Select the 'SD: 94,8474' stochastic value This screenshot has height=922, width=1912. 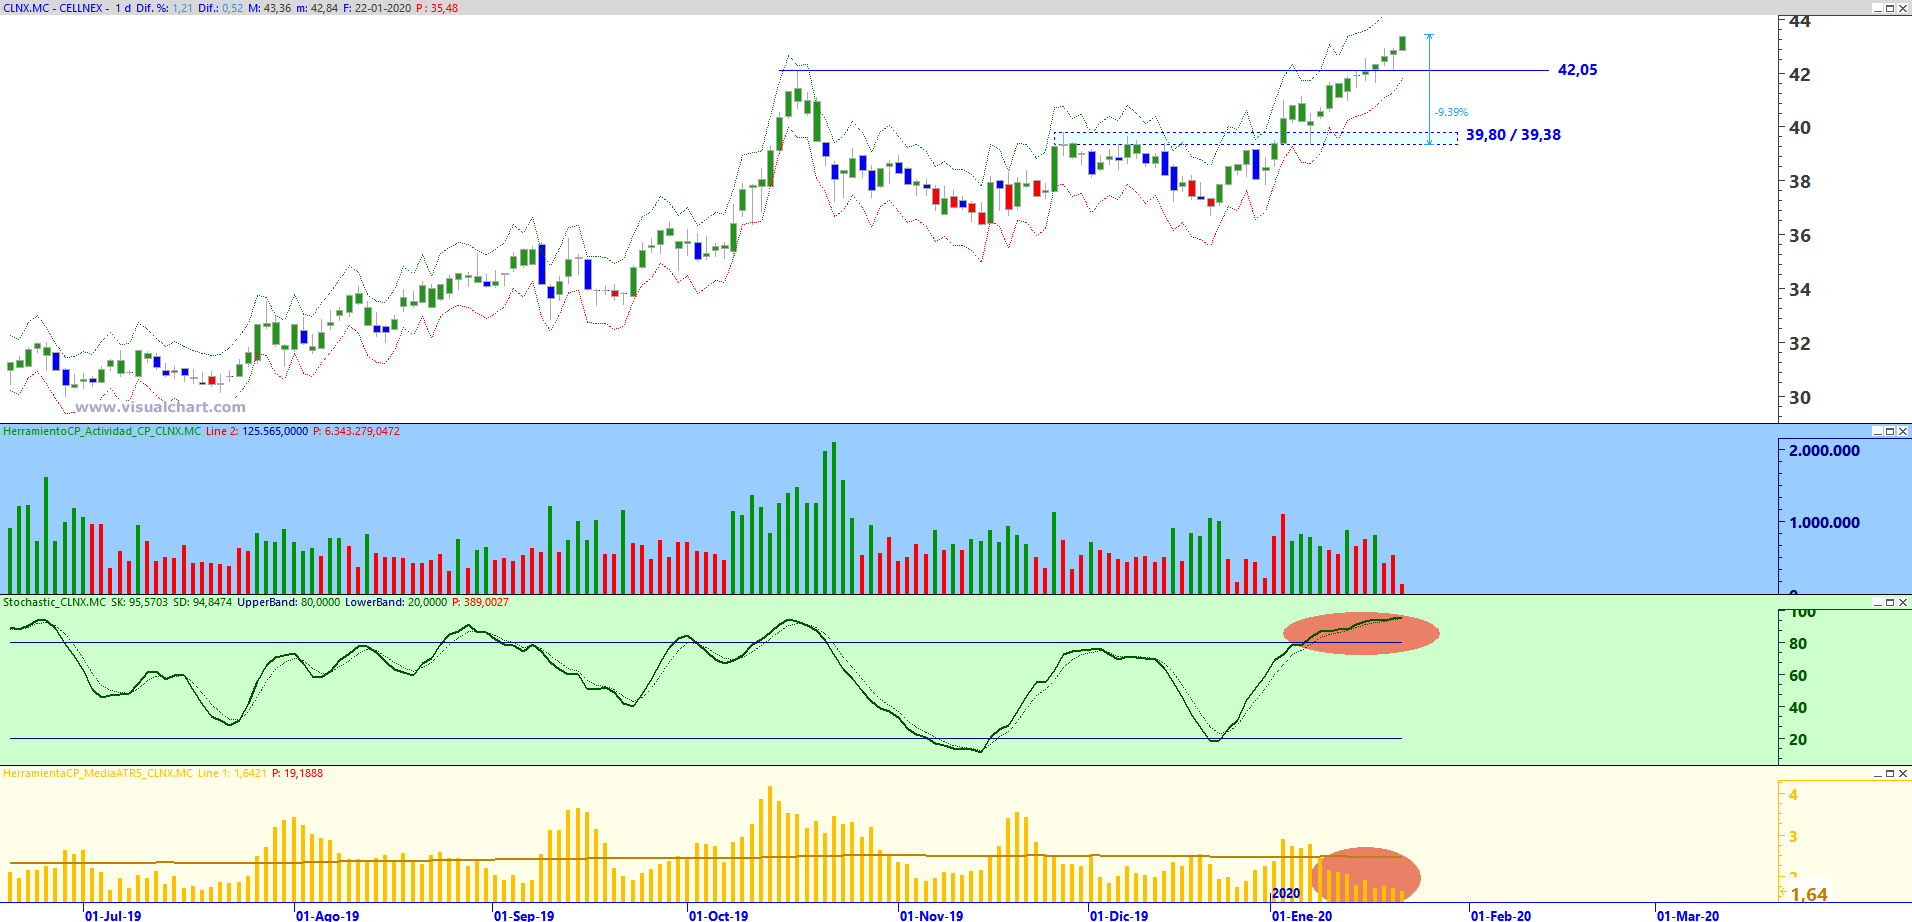202,602
